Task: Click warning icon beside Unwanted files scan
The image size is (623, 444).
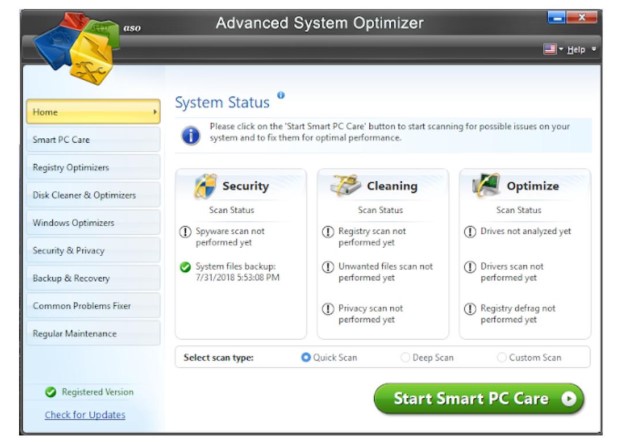Action: click(328, 267)
